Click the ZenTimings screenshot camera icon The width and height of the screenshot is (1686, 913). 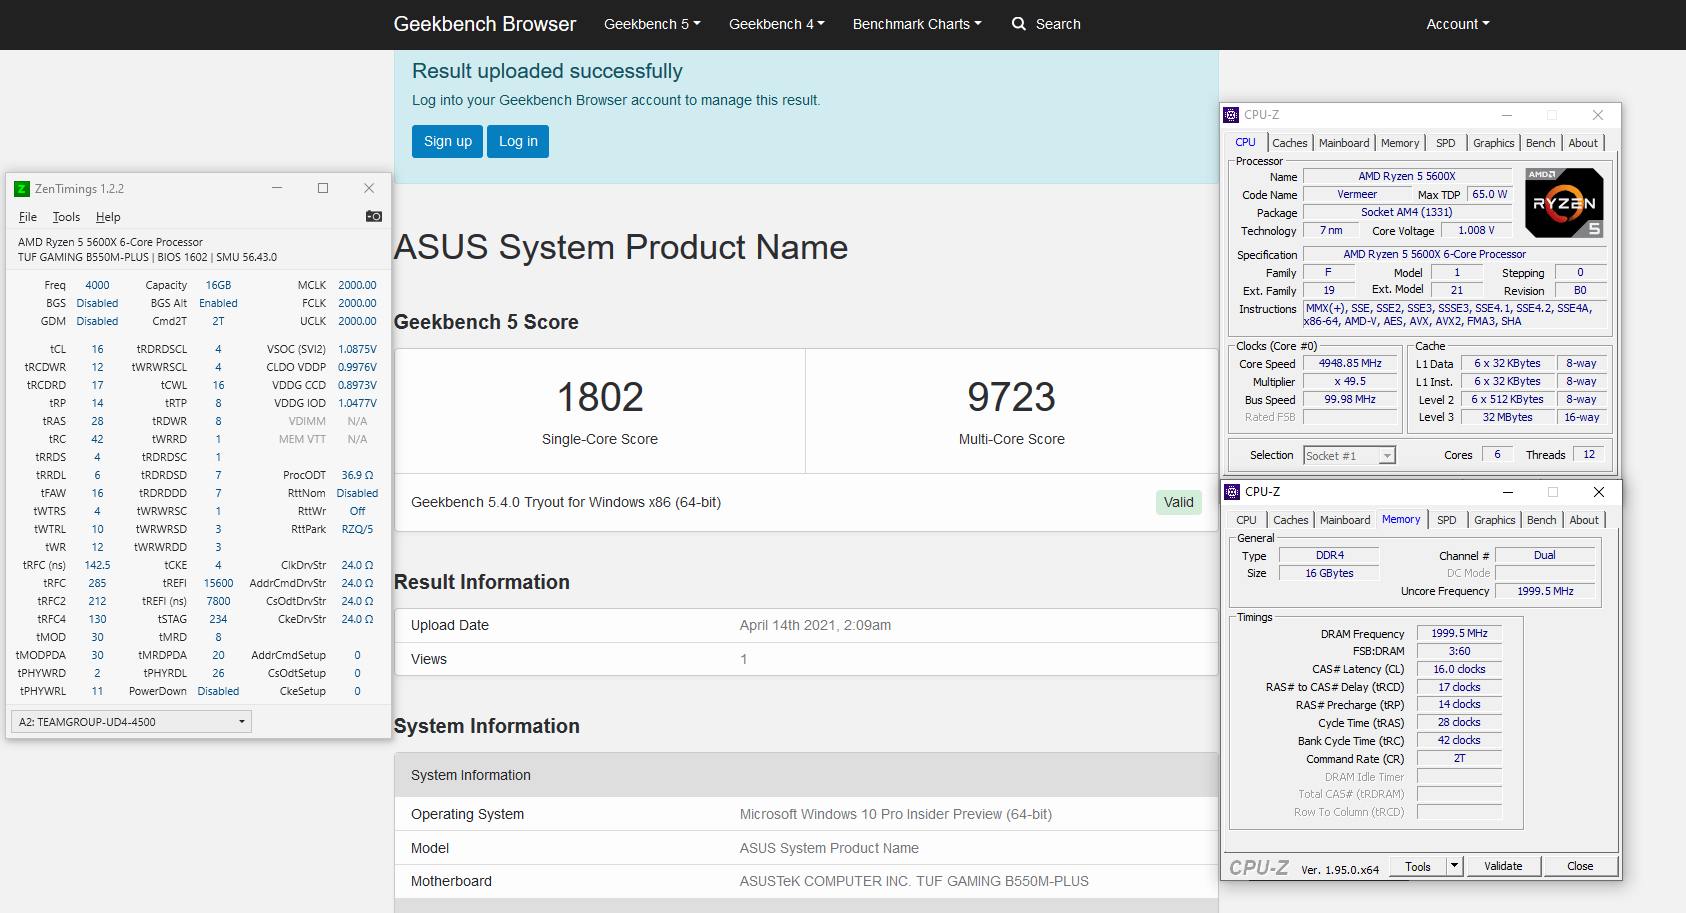pyautogui.click(x=374, y=216)
